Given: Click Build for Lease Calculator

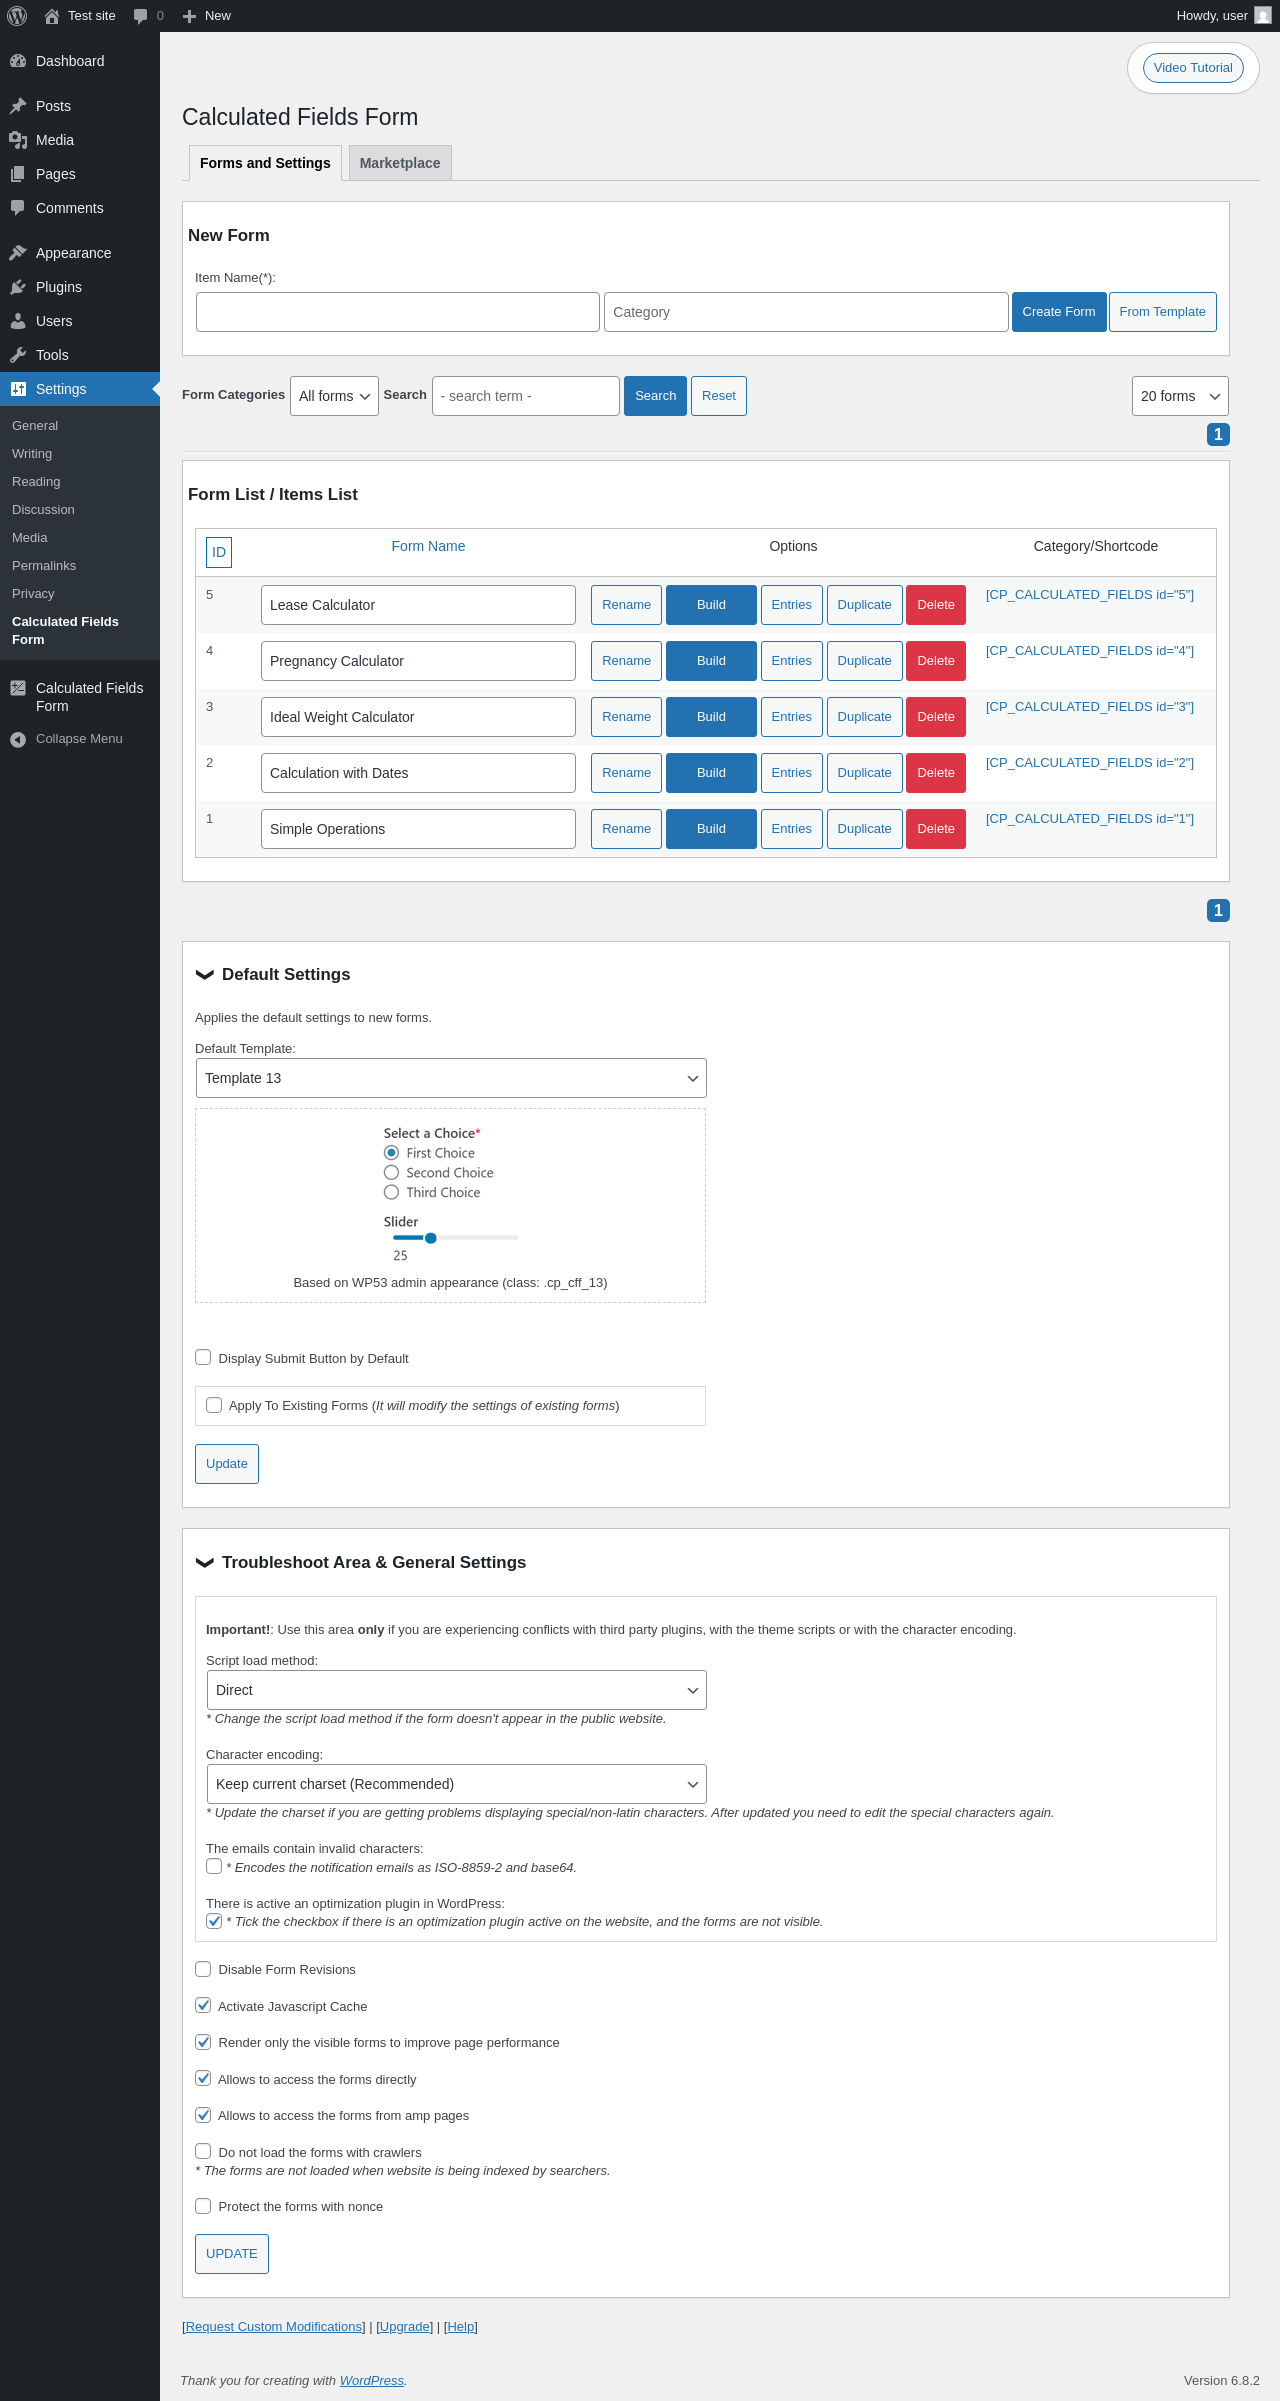Looking at the screenshot, I should pyautogui.click(x=711, y=605).
